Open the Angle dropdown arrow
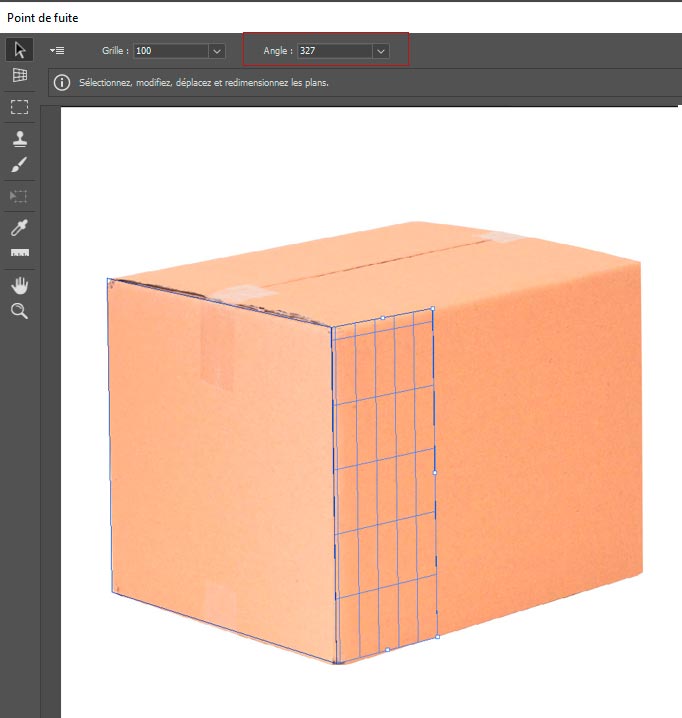Viewport: 682px width, 718px height. 380,50
